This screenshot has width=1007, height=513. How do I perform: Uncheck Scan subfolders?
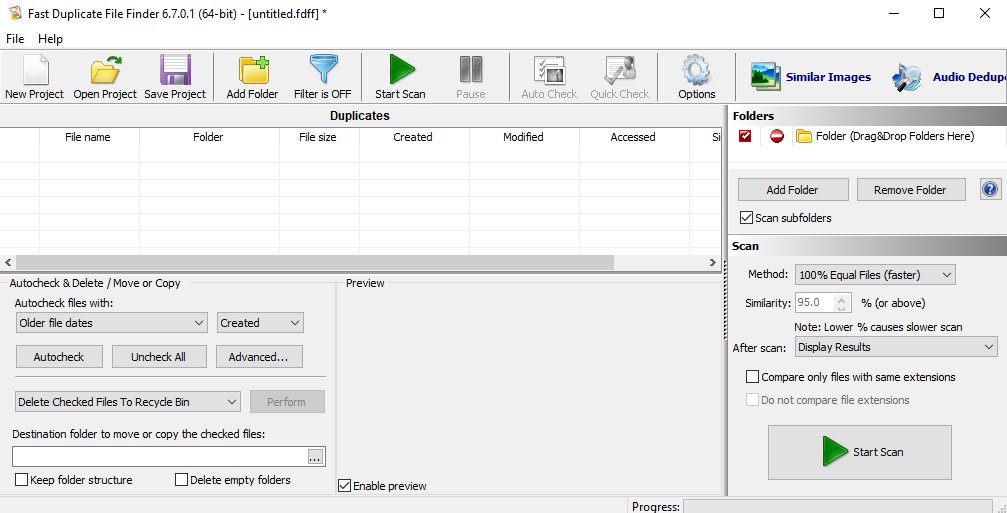tap(746, 218)
